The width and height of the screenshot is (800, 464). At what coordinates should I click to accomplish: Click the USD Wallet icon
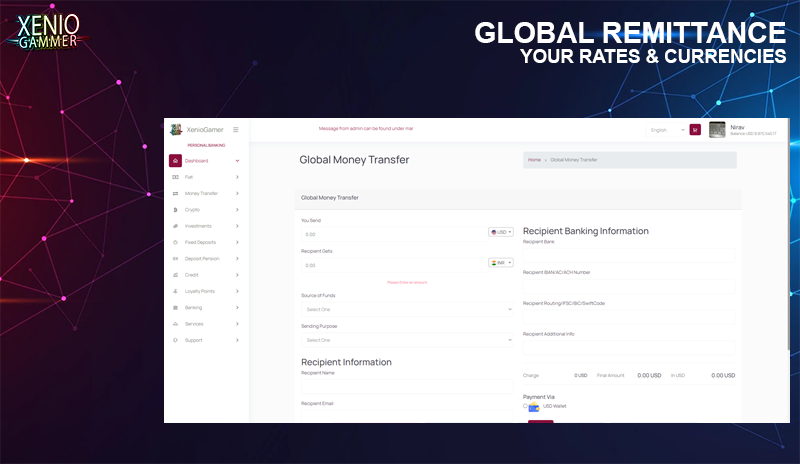click(534, 407)
